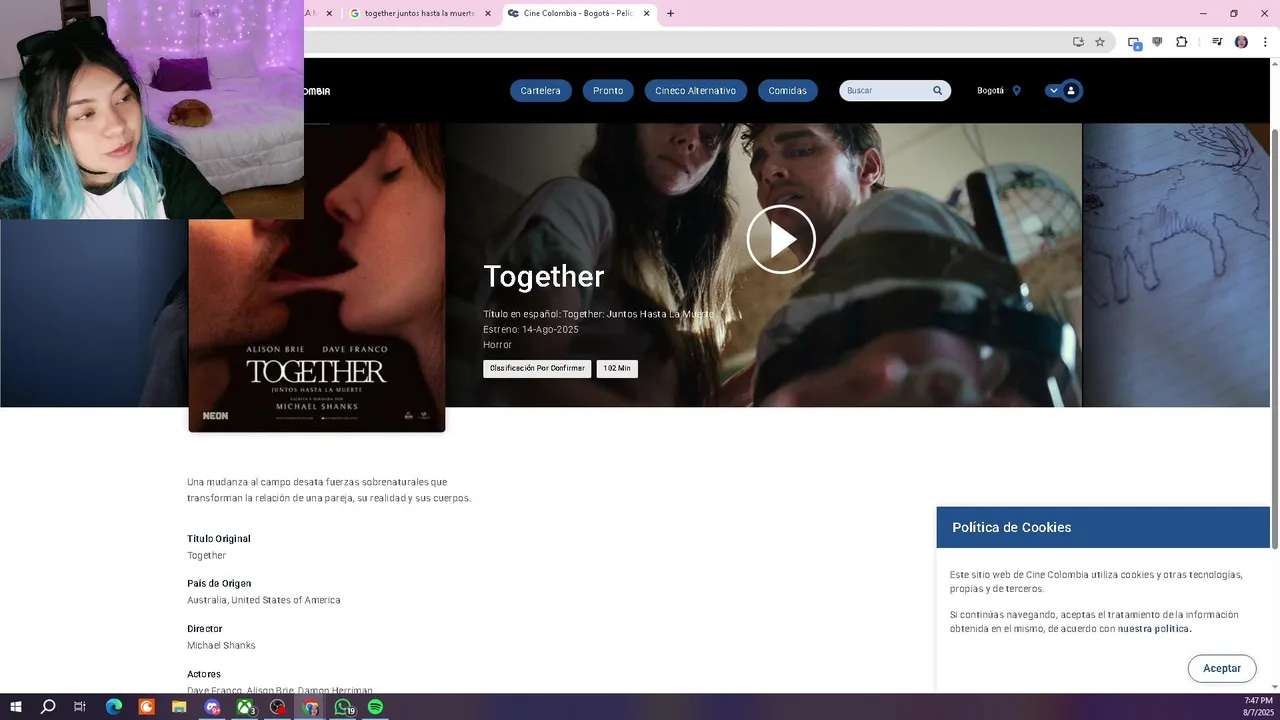Open a new browser tab
The width and height of the screenshot is (1280, 720).
click(x=670, y=14)
